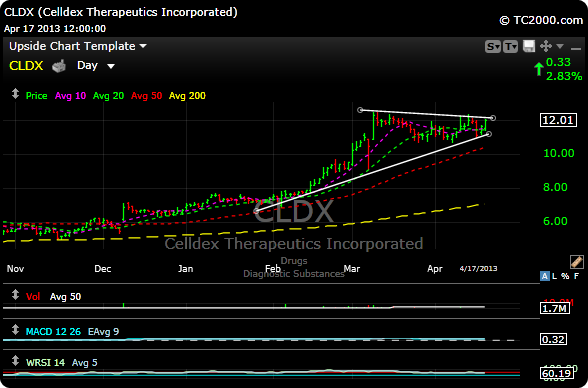Open the ruler measurement tool icon

point(576,262)
